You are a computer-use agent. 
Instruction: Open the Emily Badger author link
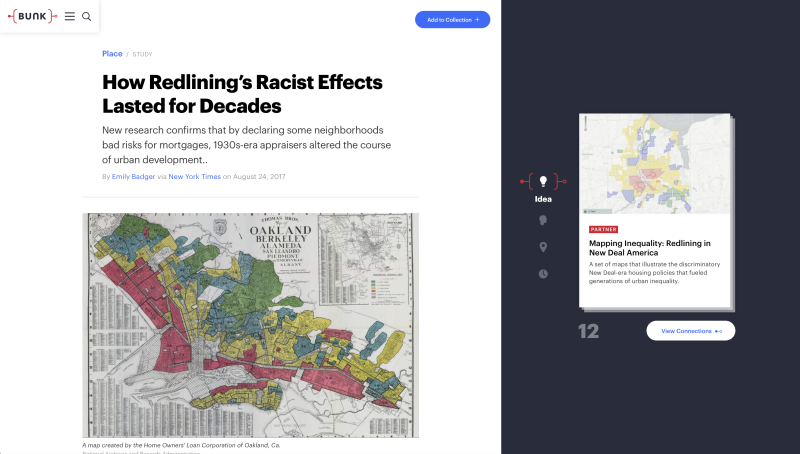pyautogui.click(x=133, y=176)
